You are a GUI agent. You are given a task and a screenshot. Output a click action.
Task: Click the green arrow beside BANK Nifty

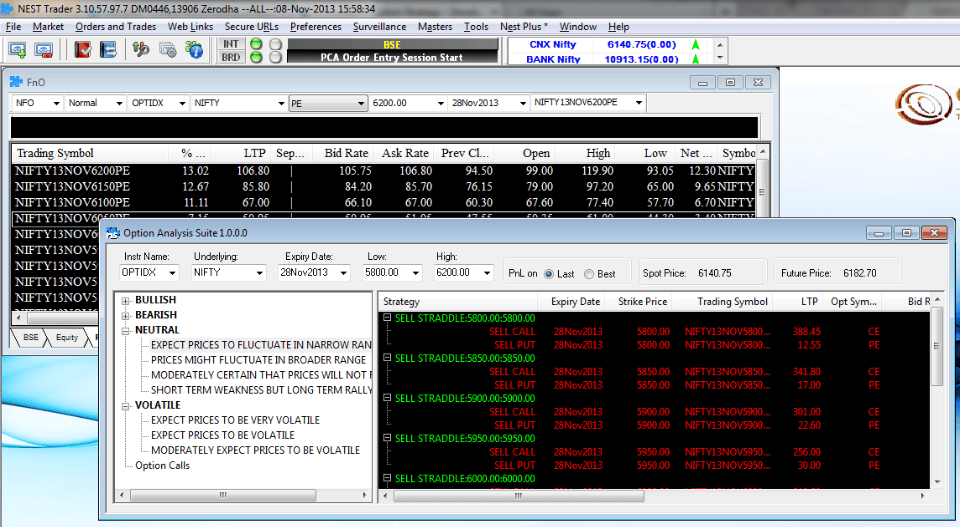[696, 59]
